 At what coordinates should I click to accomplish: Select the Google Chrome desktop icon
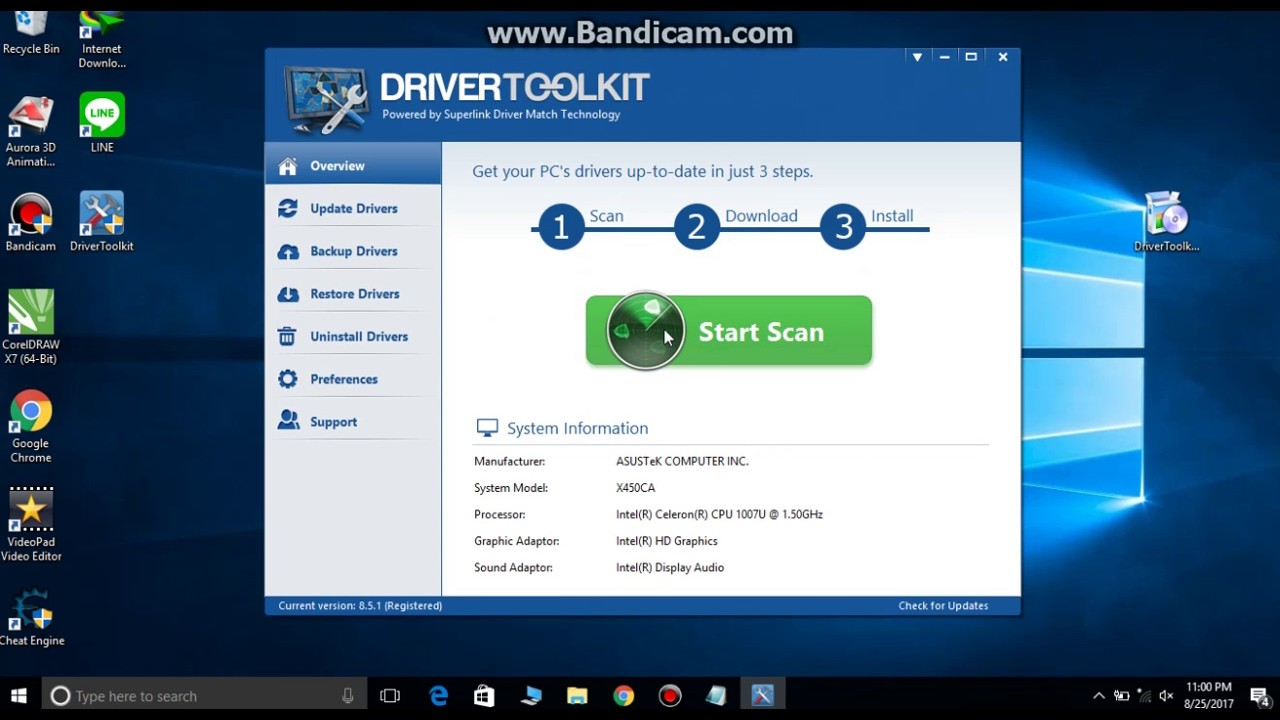click(31, 427)
